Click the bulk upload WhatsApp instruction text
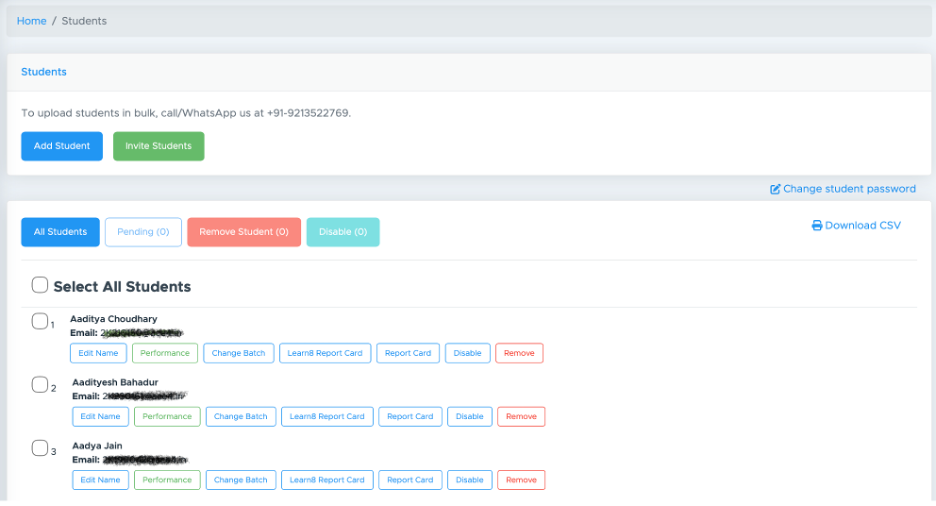 (186, 113)
